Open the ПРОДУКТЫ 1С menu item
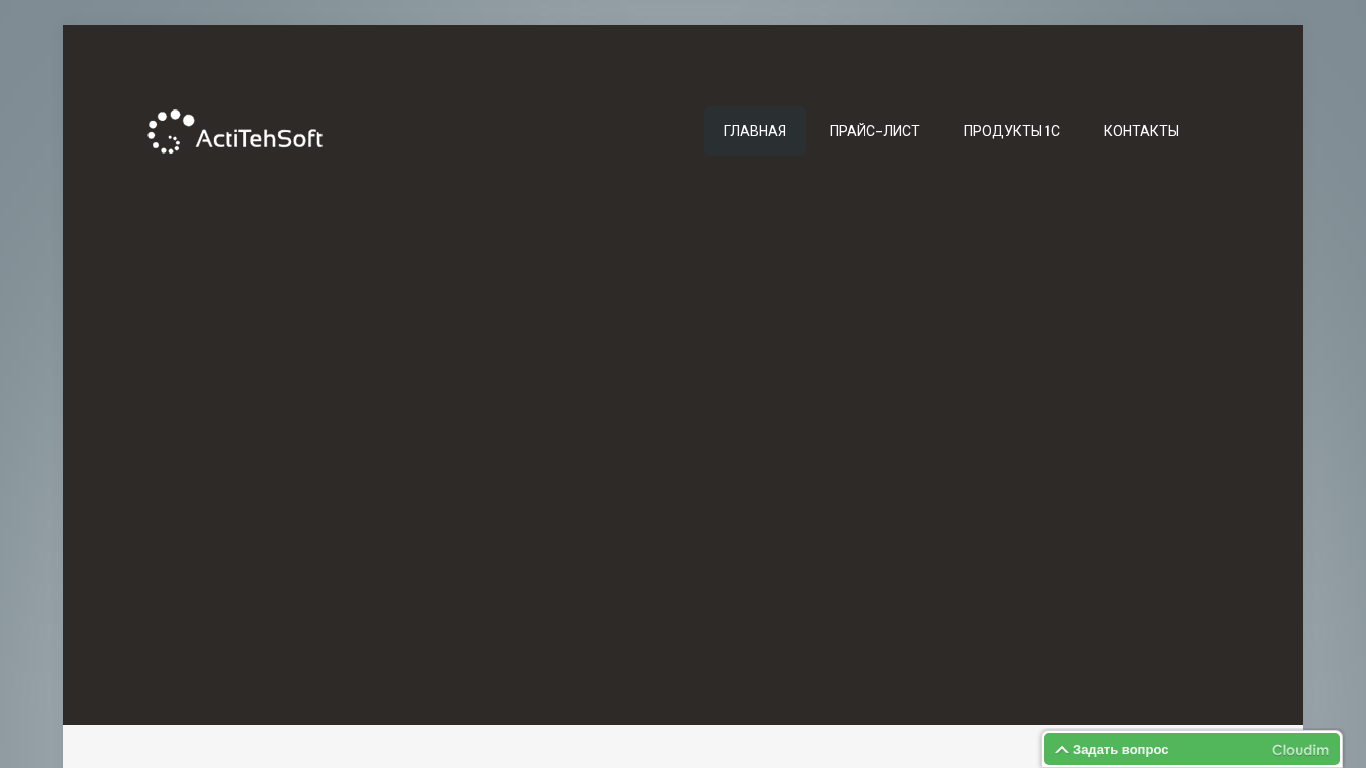1366x768 pixels. coord(1011,131)
